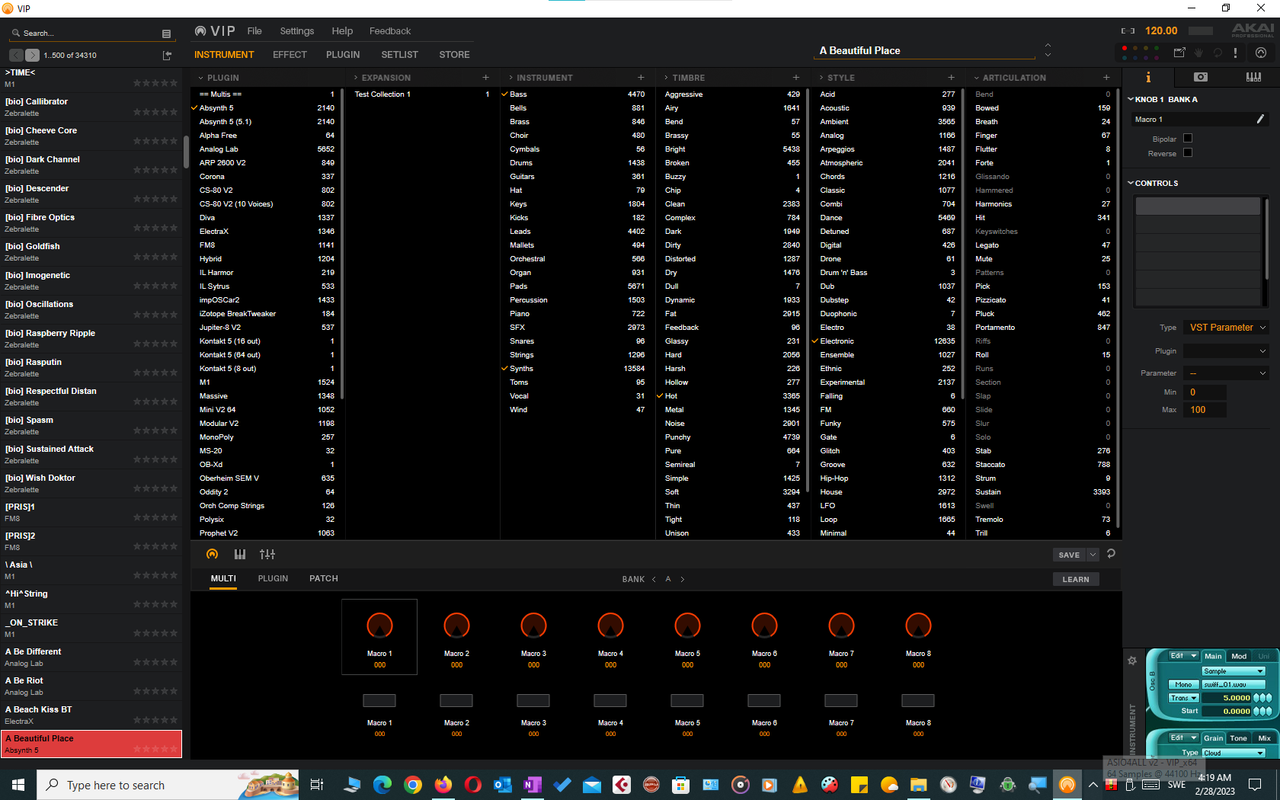1280x800 pixels.
Task: Open the Settings menu
Action: point(297,31)
